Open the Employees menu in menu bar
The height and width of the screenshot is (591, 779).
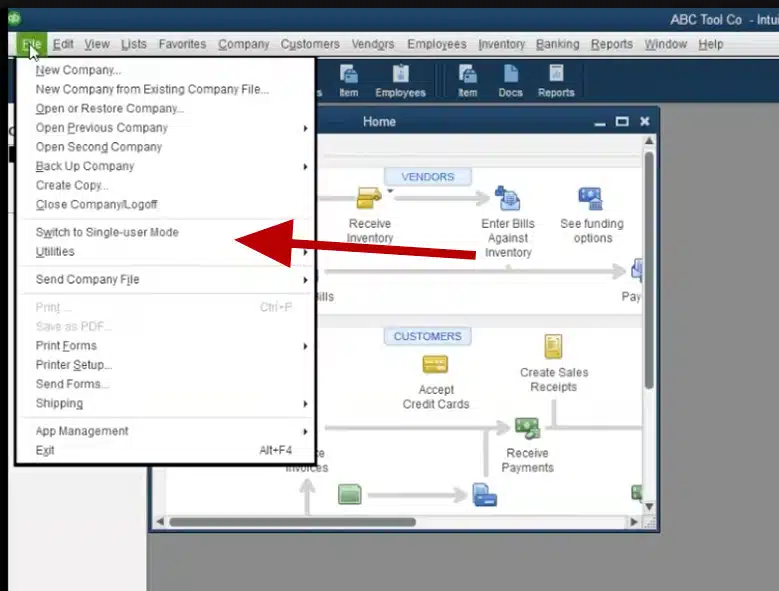(x=437, y=44)
